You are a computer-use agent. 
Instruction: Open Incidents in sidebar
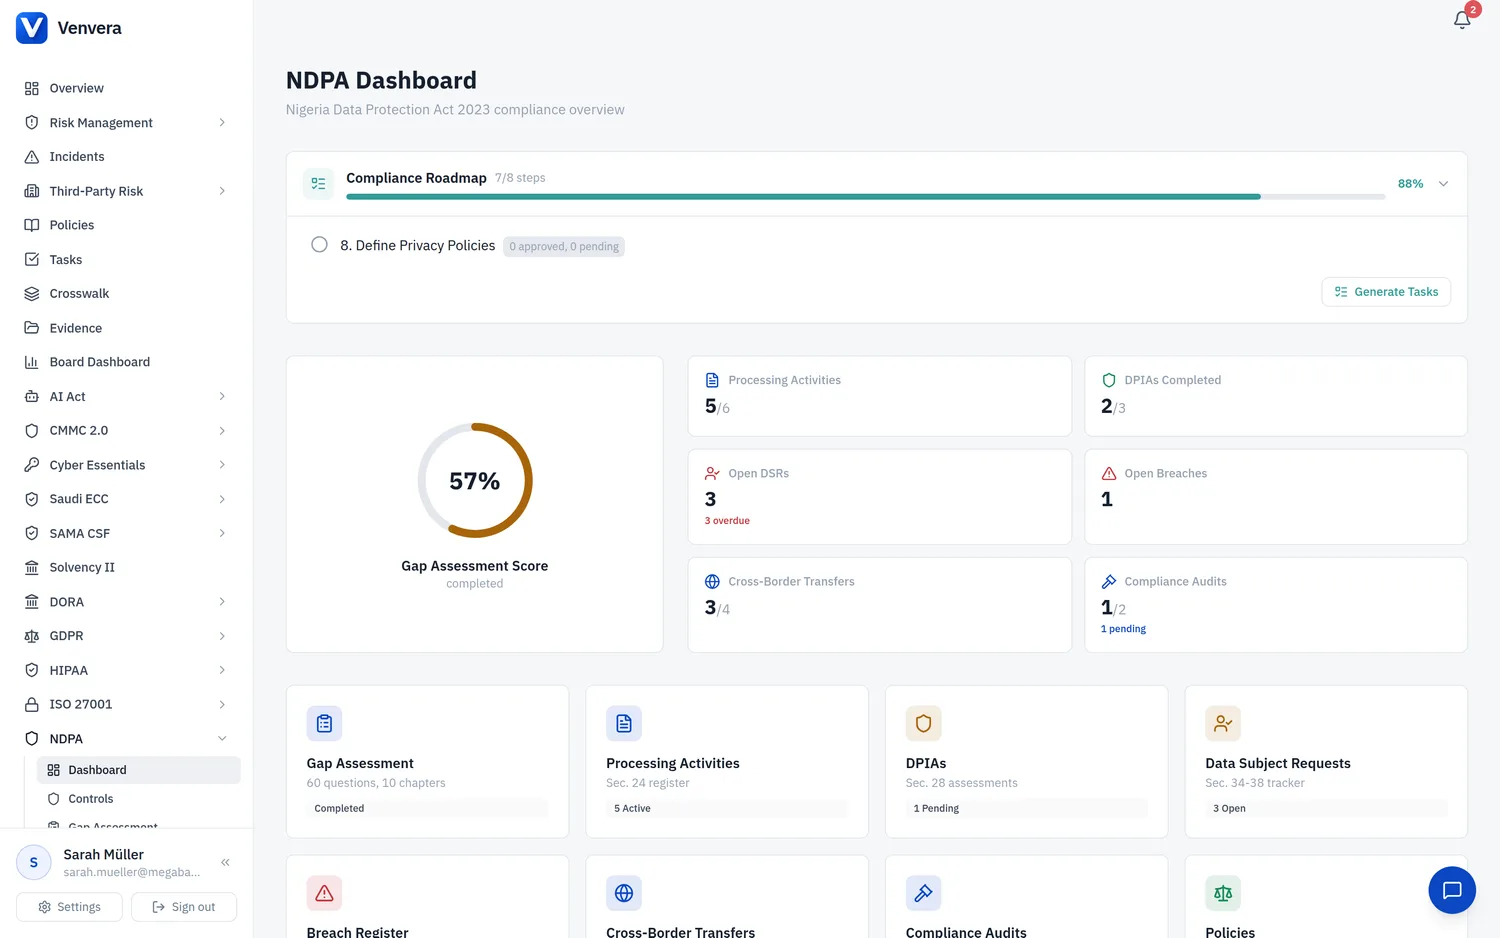(128, 157)
